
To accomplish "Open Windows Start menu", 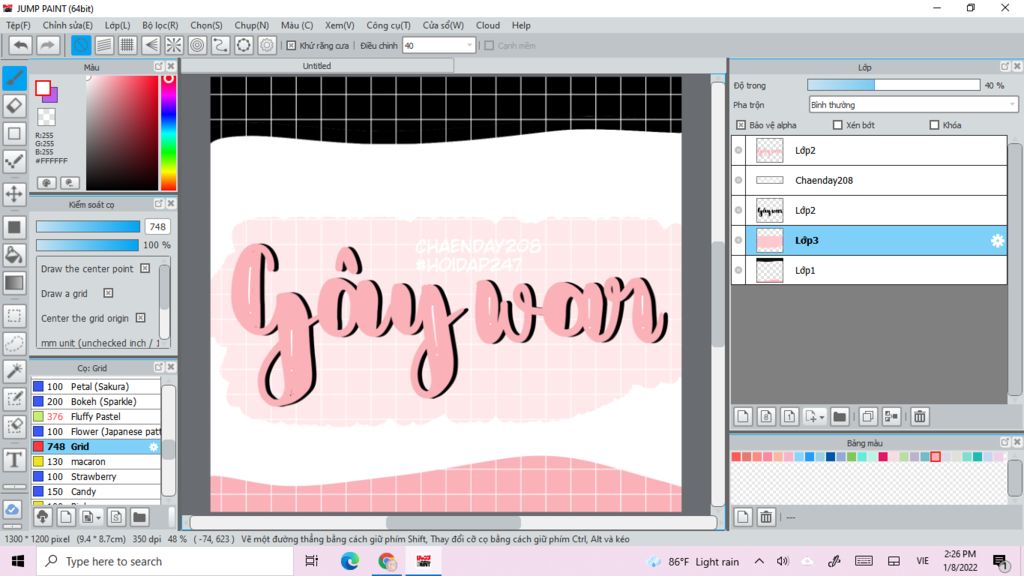I will click(x=18, y=561).
